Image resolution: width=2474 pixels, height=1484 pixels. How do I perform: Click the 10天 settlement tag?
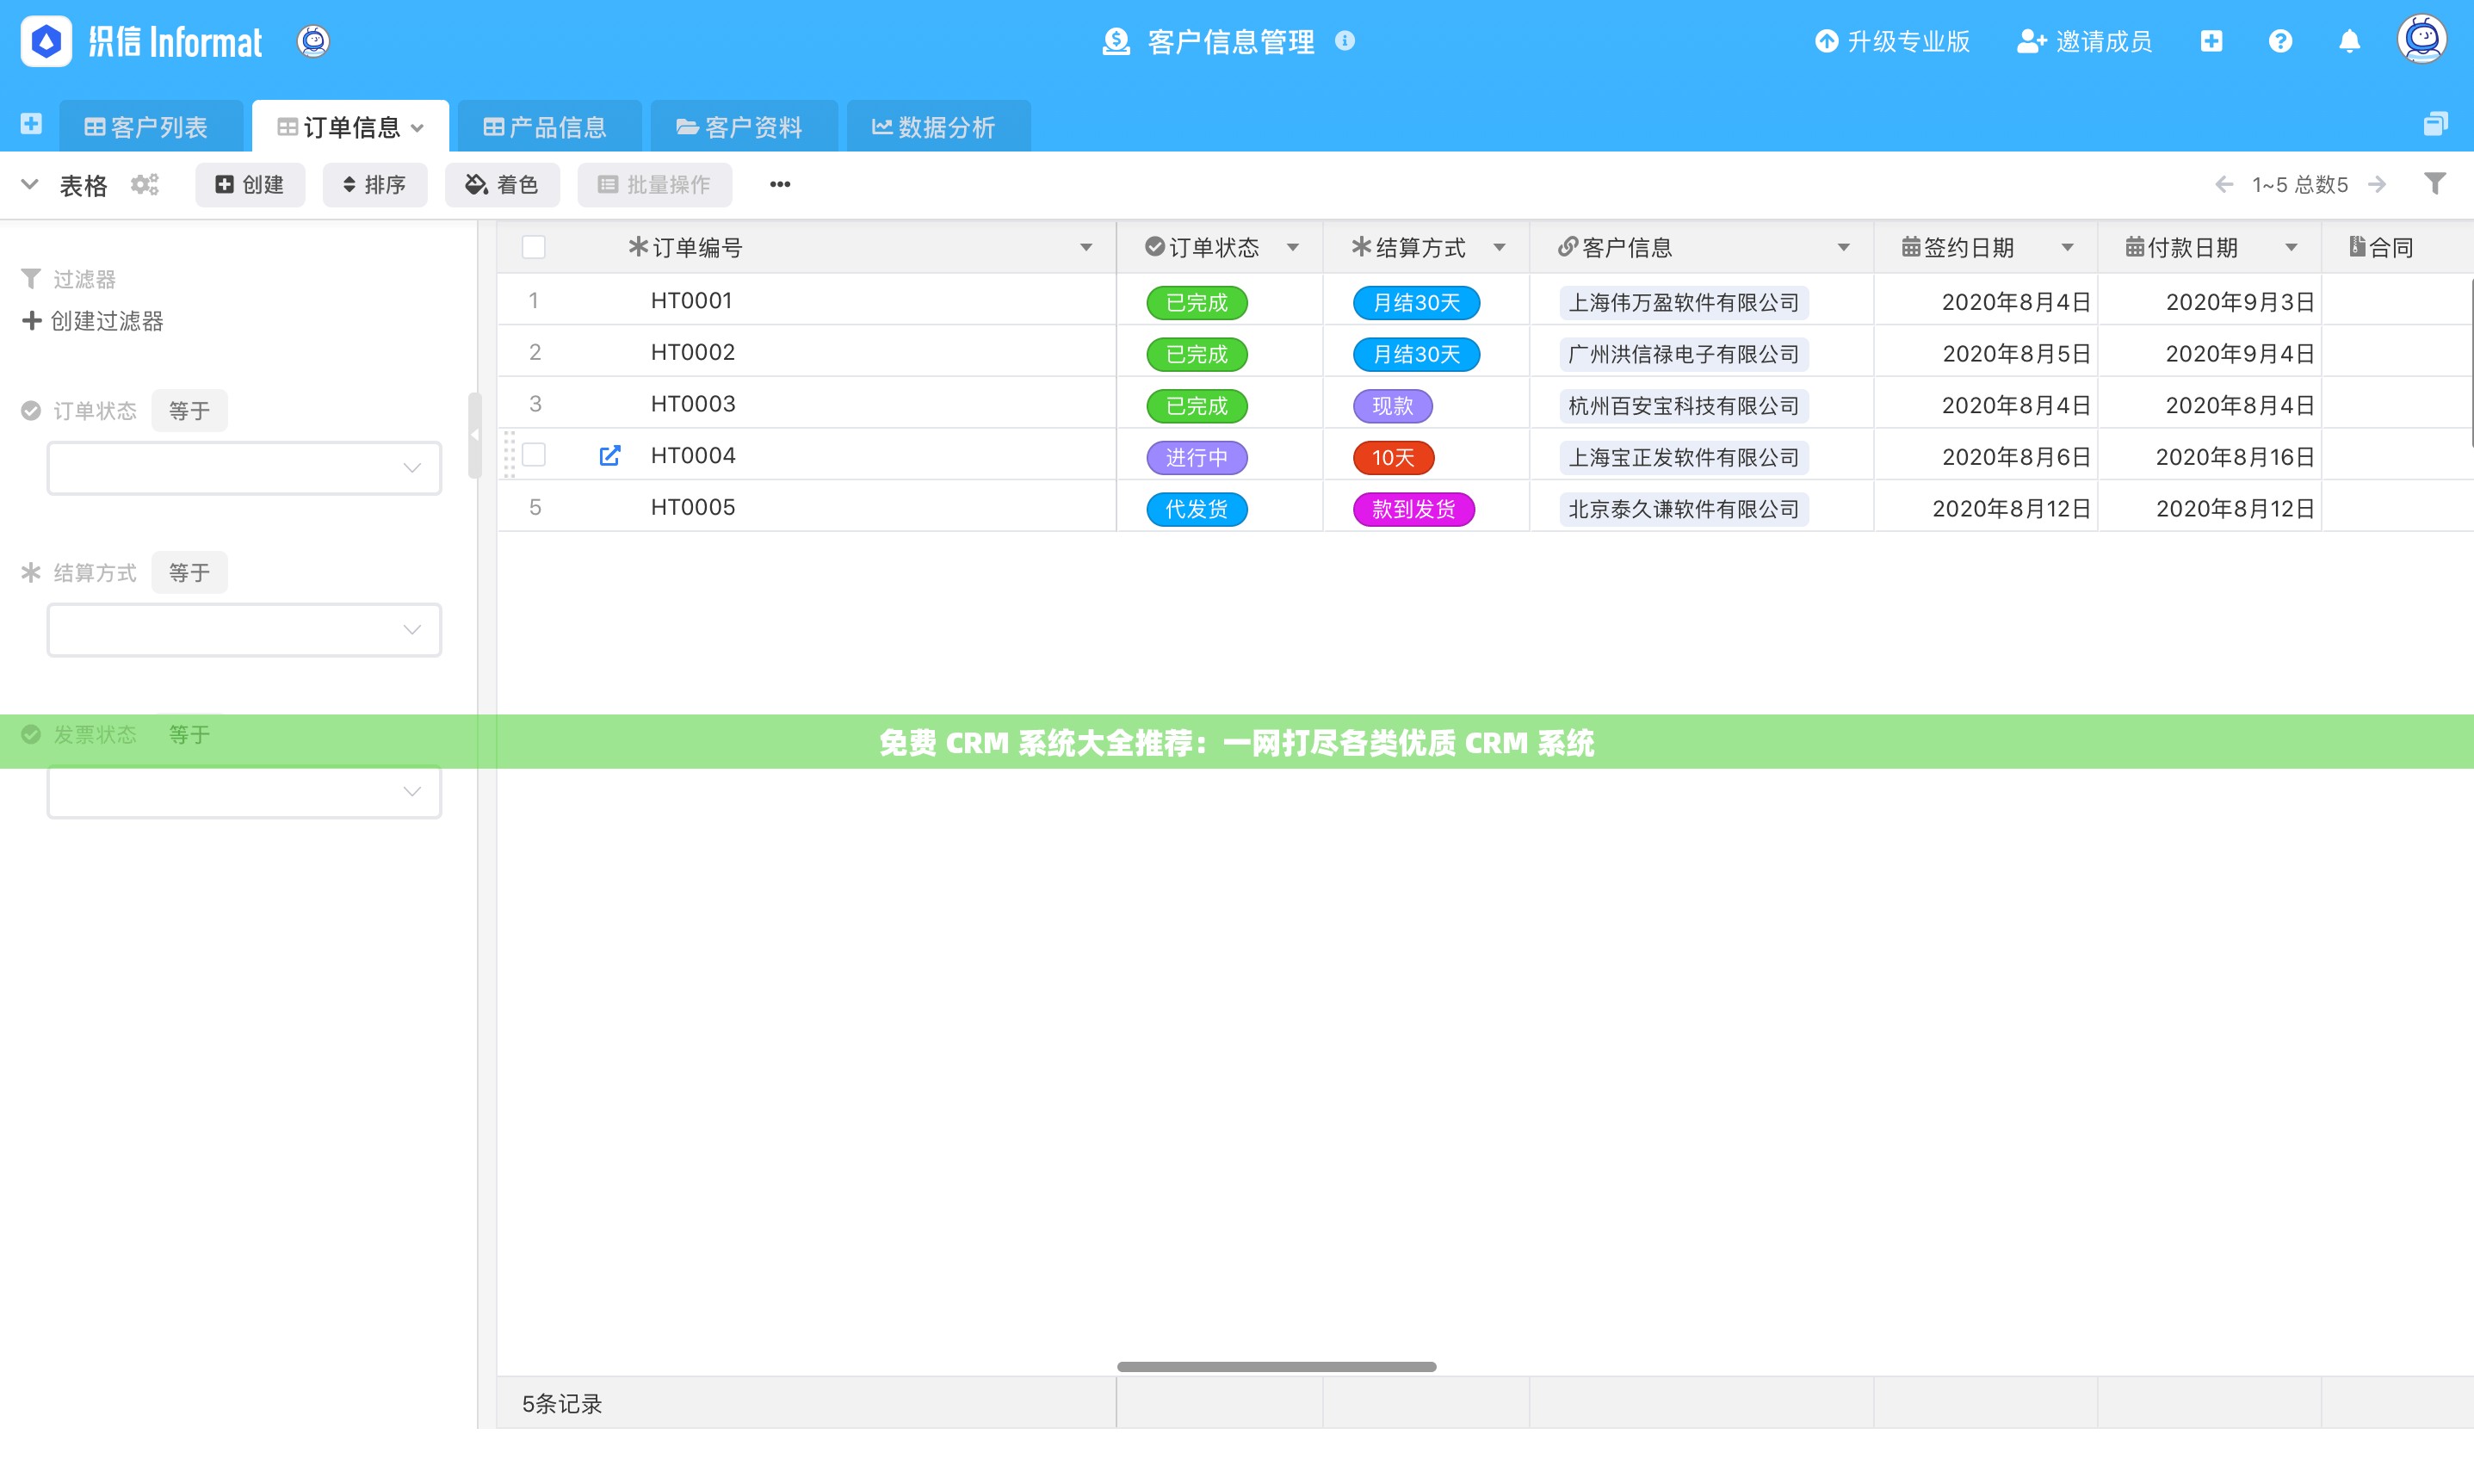(x=1393, y=458)
